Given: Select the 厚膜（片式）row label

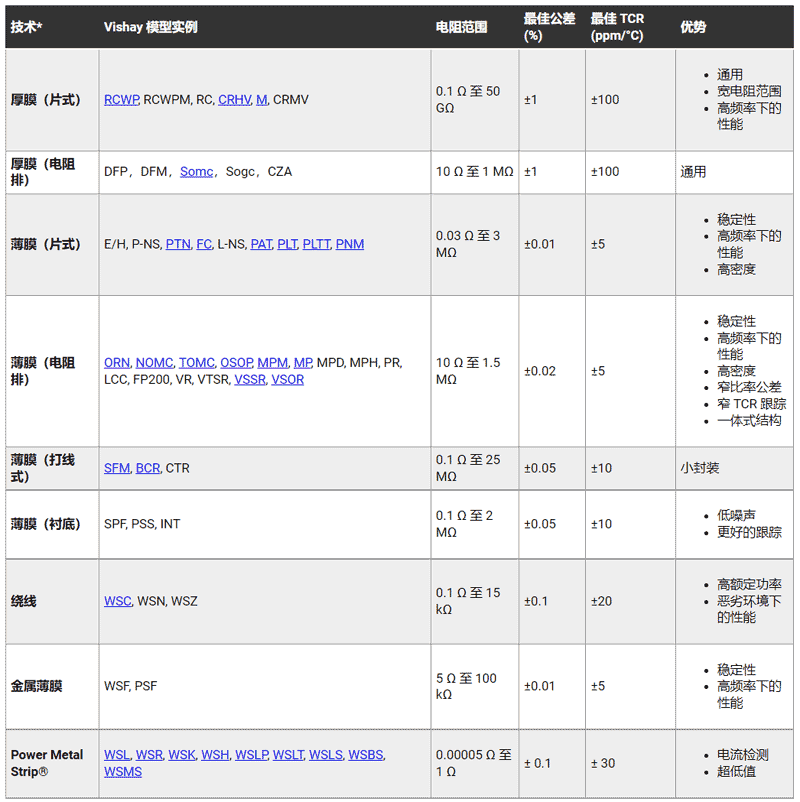Looking at the screenshot, I should pos(46,100).
